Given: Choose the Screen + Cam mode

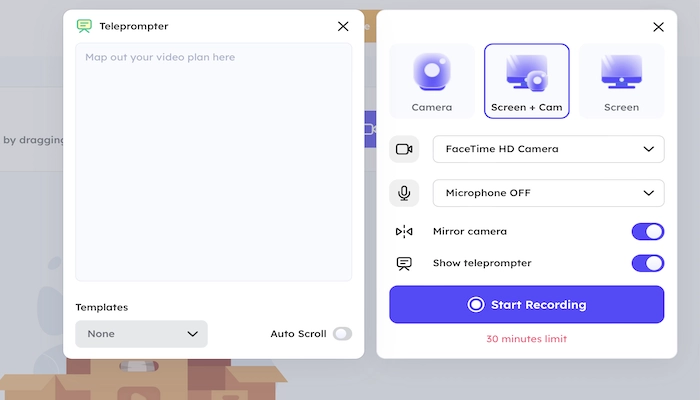Looking at the screenshot, I should tap(527, 81).
